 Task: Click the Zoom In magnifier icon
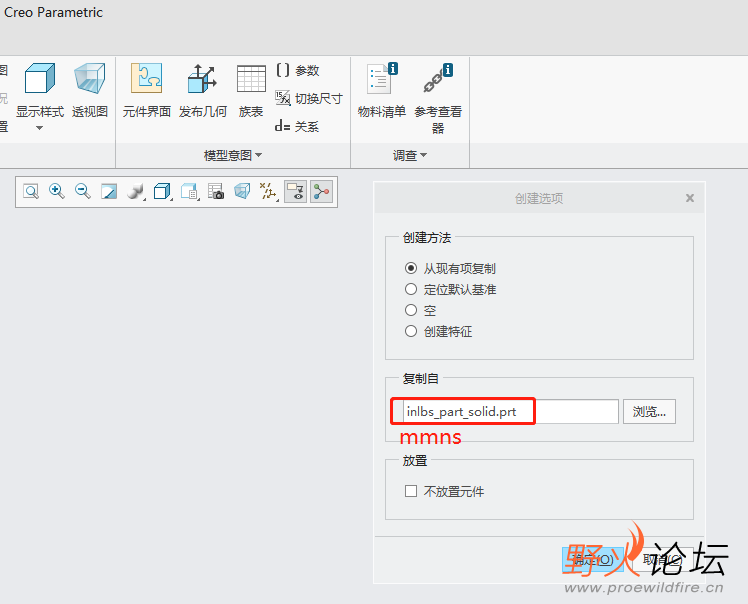[57, 192]
